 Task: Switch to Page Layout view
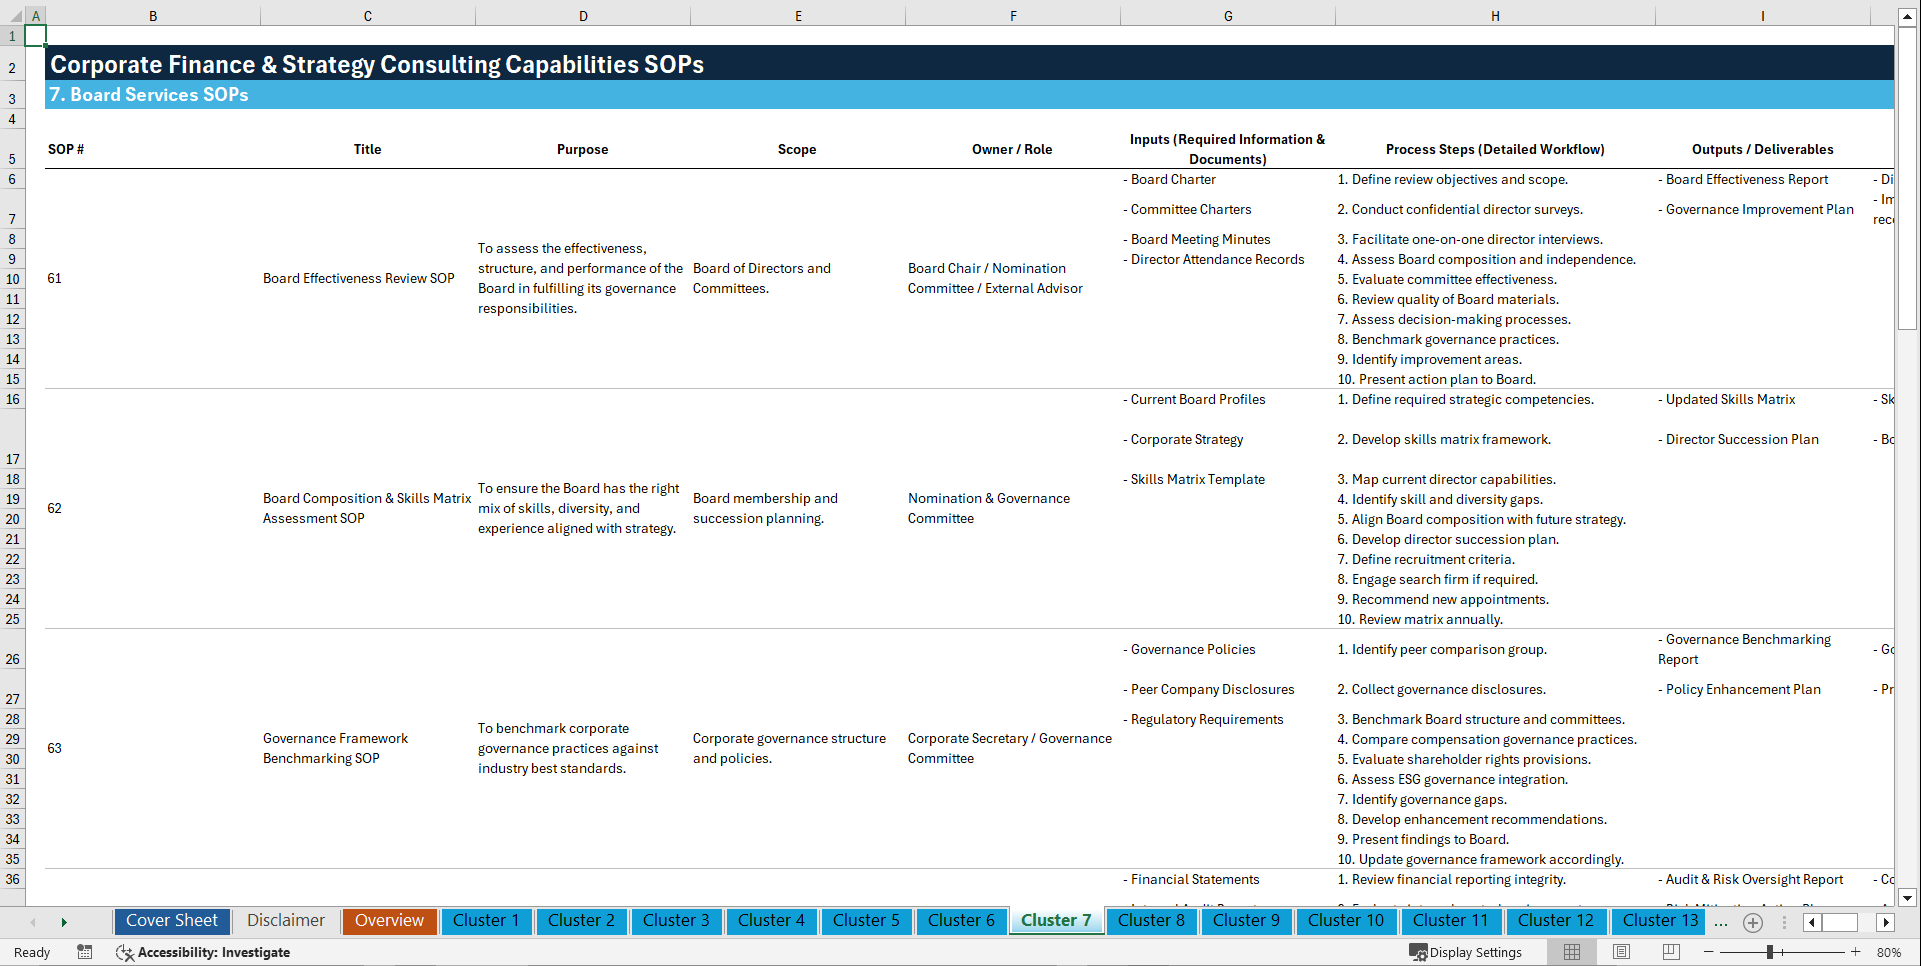pos(1621,952)
